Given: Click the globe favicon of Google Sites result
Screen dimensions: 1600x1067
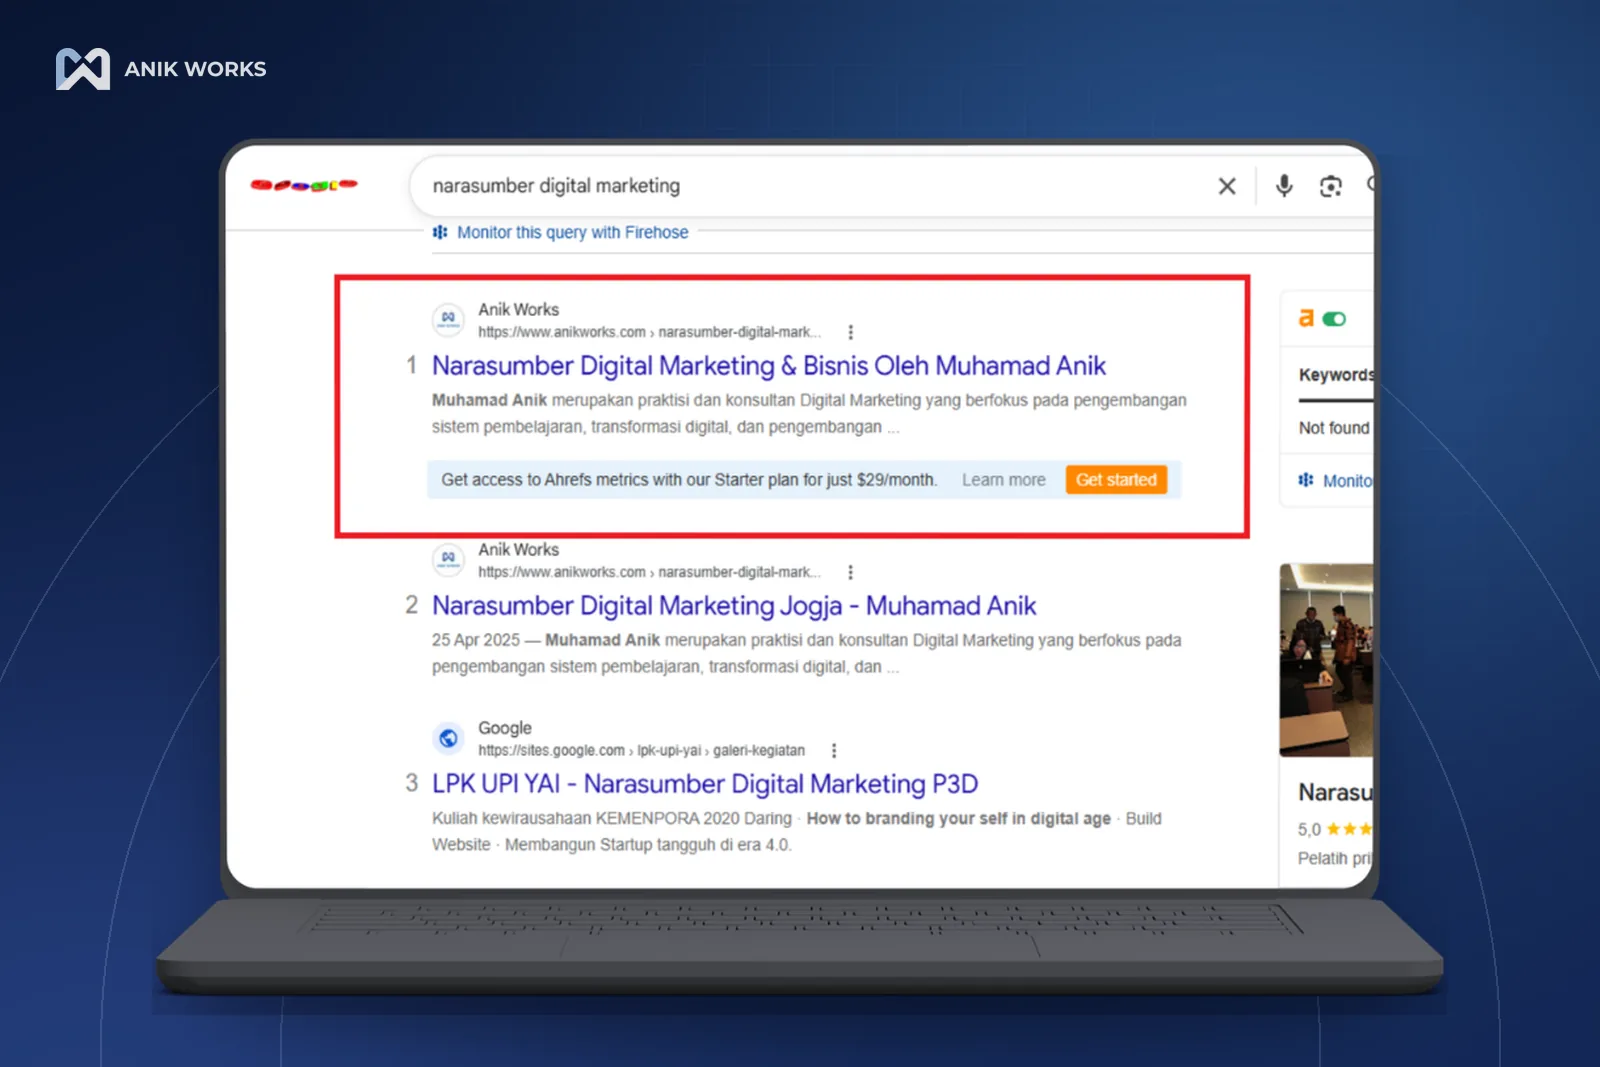Looking at the screenshot, I should (448, 738).
